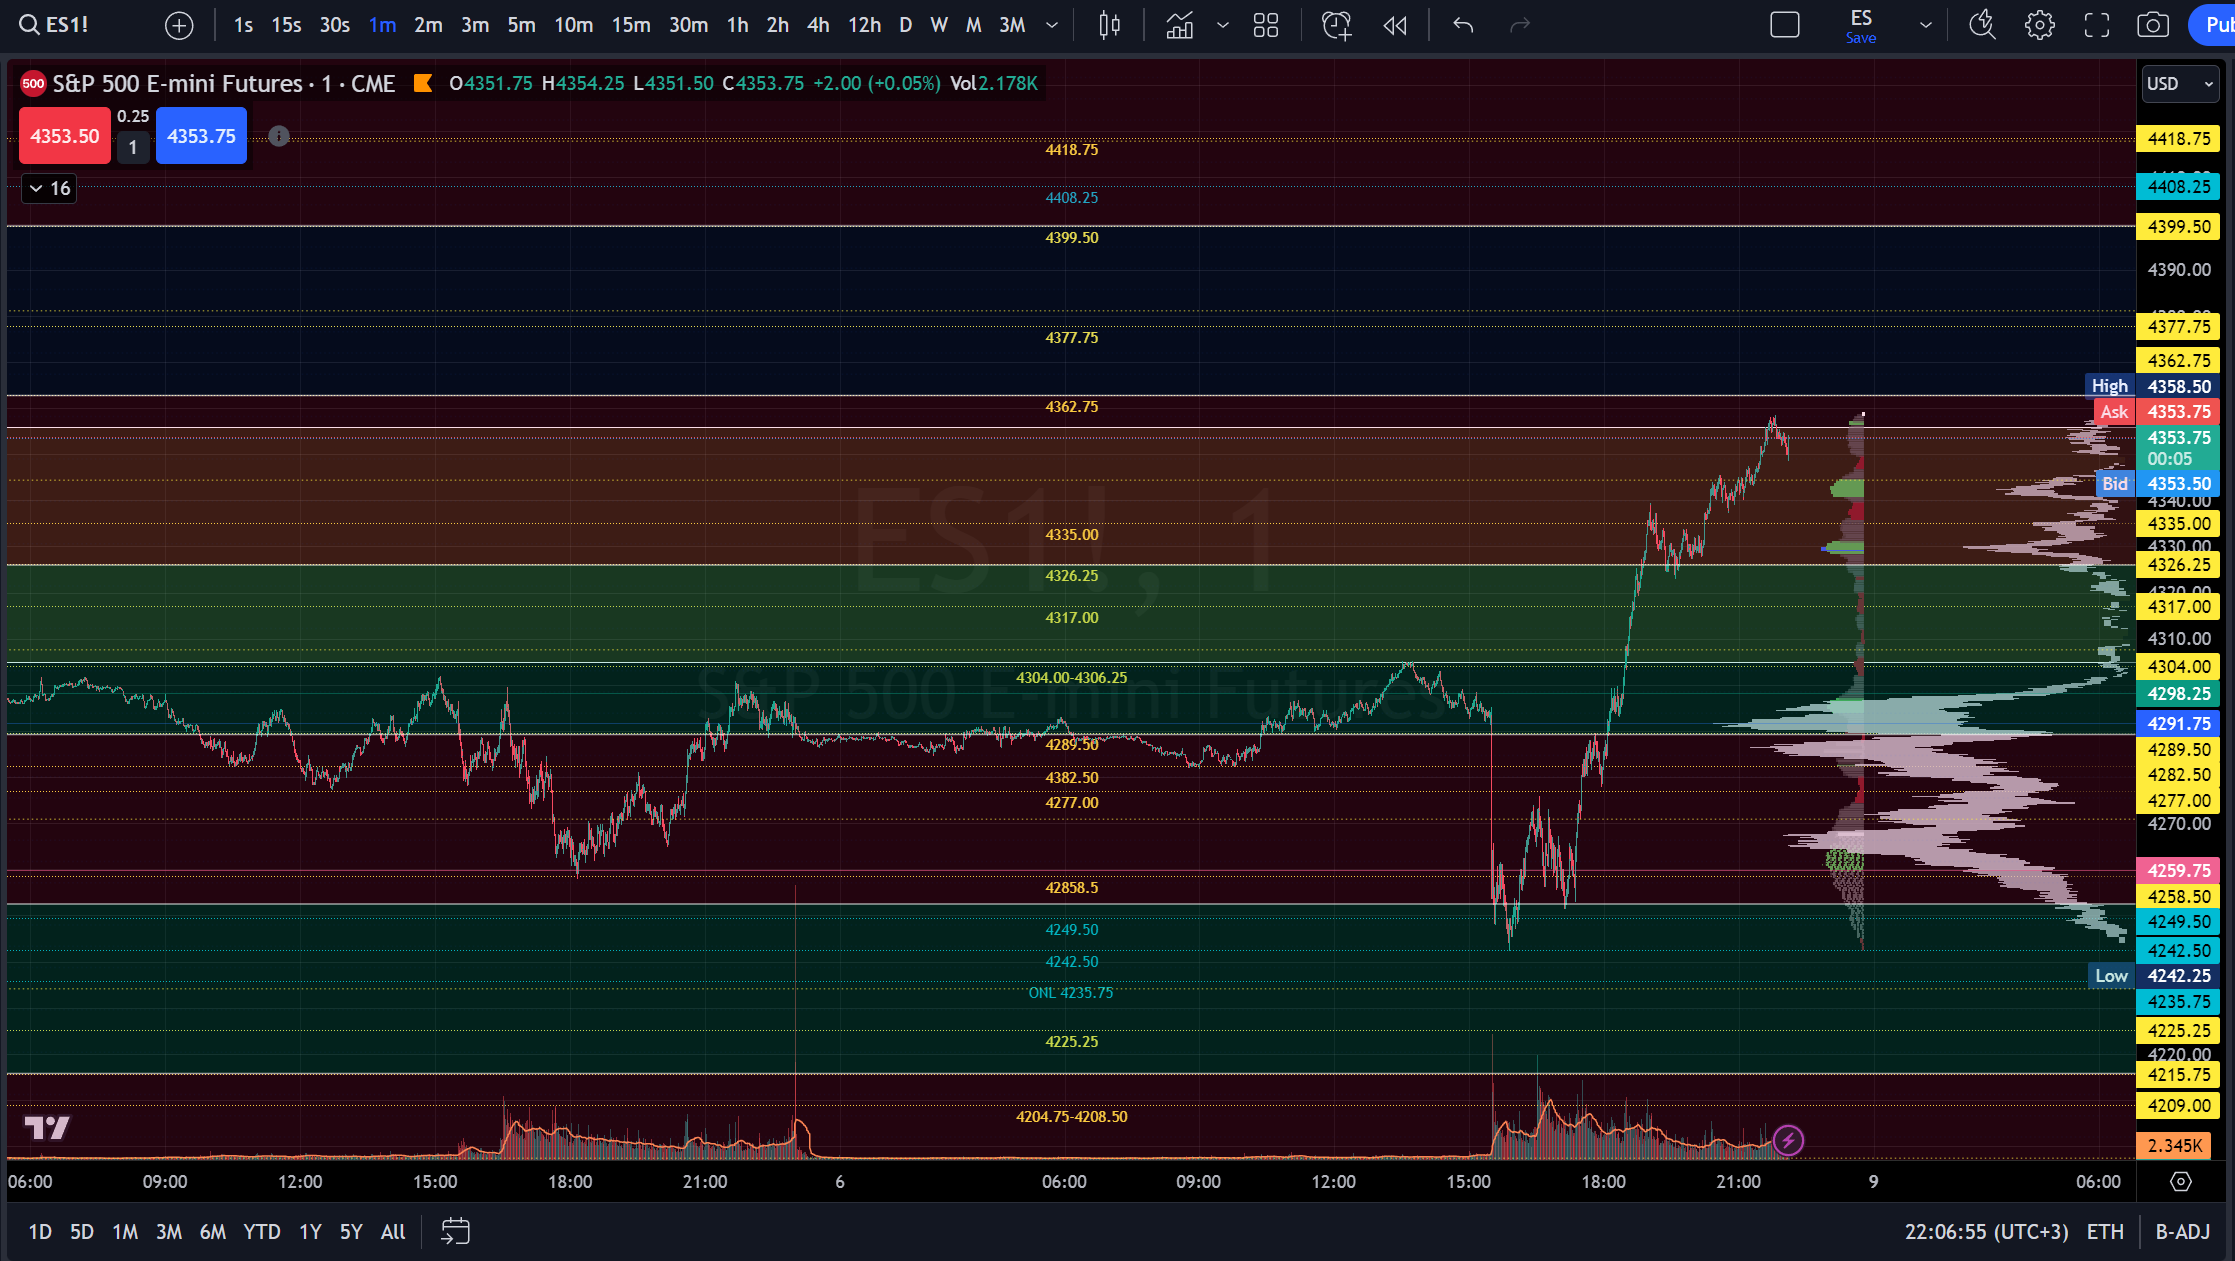This screenshot has height=1261, width=2235.
Task: Expand the interval list chevron
Action: (1052, 25)
